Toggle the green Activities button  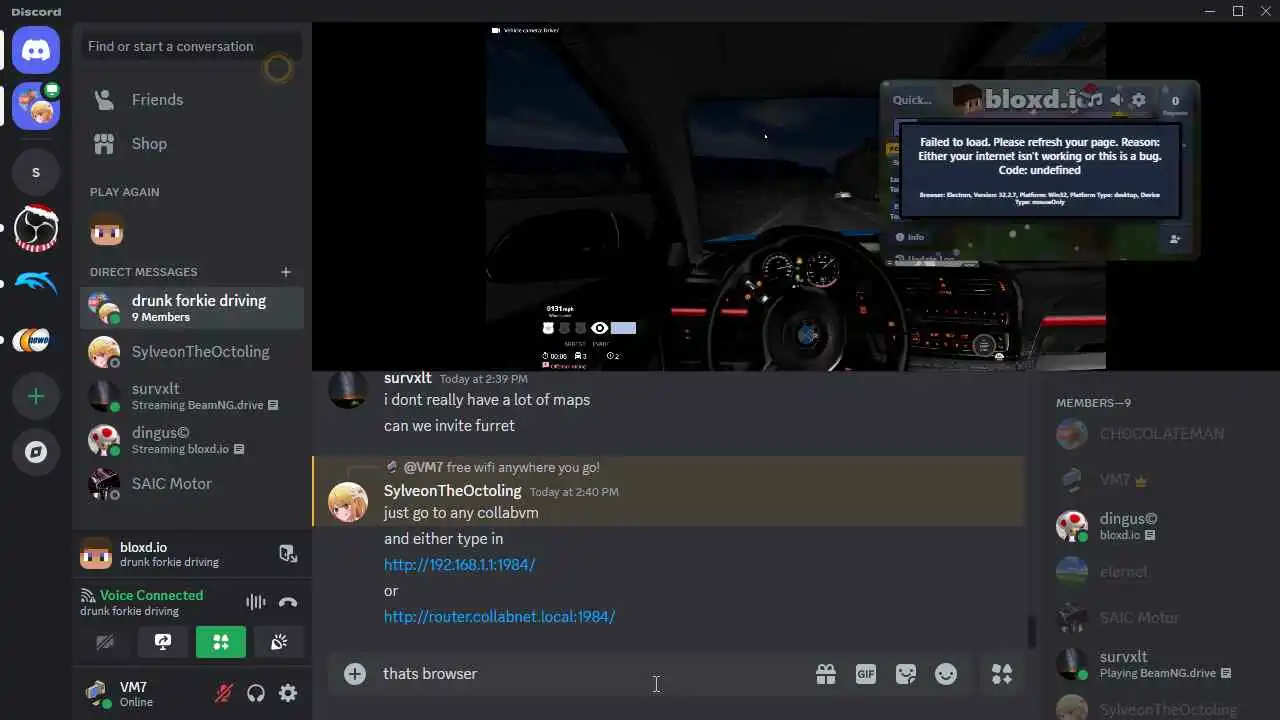[221, 642]
